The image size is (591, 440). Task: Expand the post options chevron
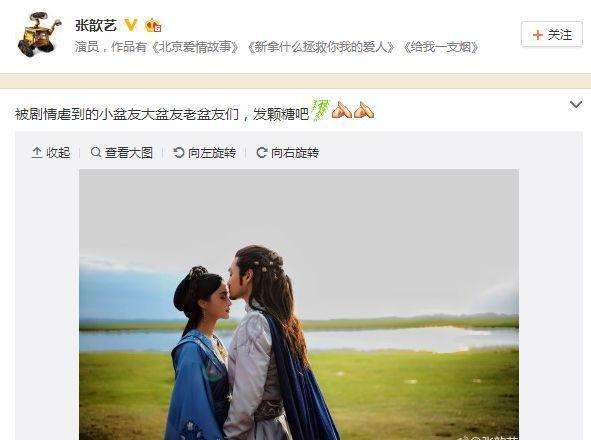(576, 104)
